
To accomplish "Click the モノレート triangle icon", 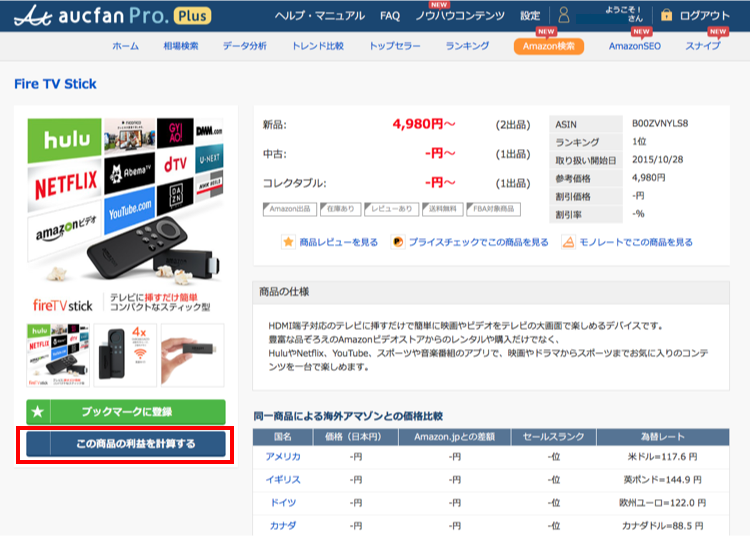I will tap(568, 242).
